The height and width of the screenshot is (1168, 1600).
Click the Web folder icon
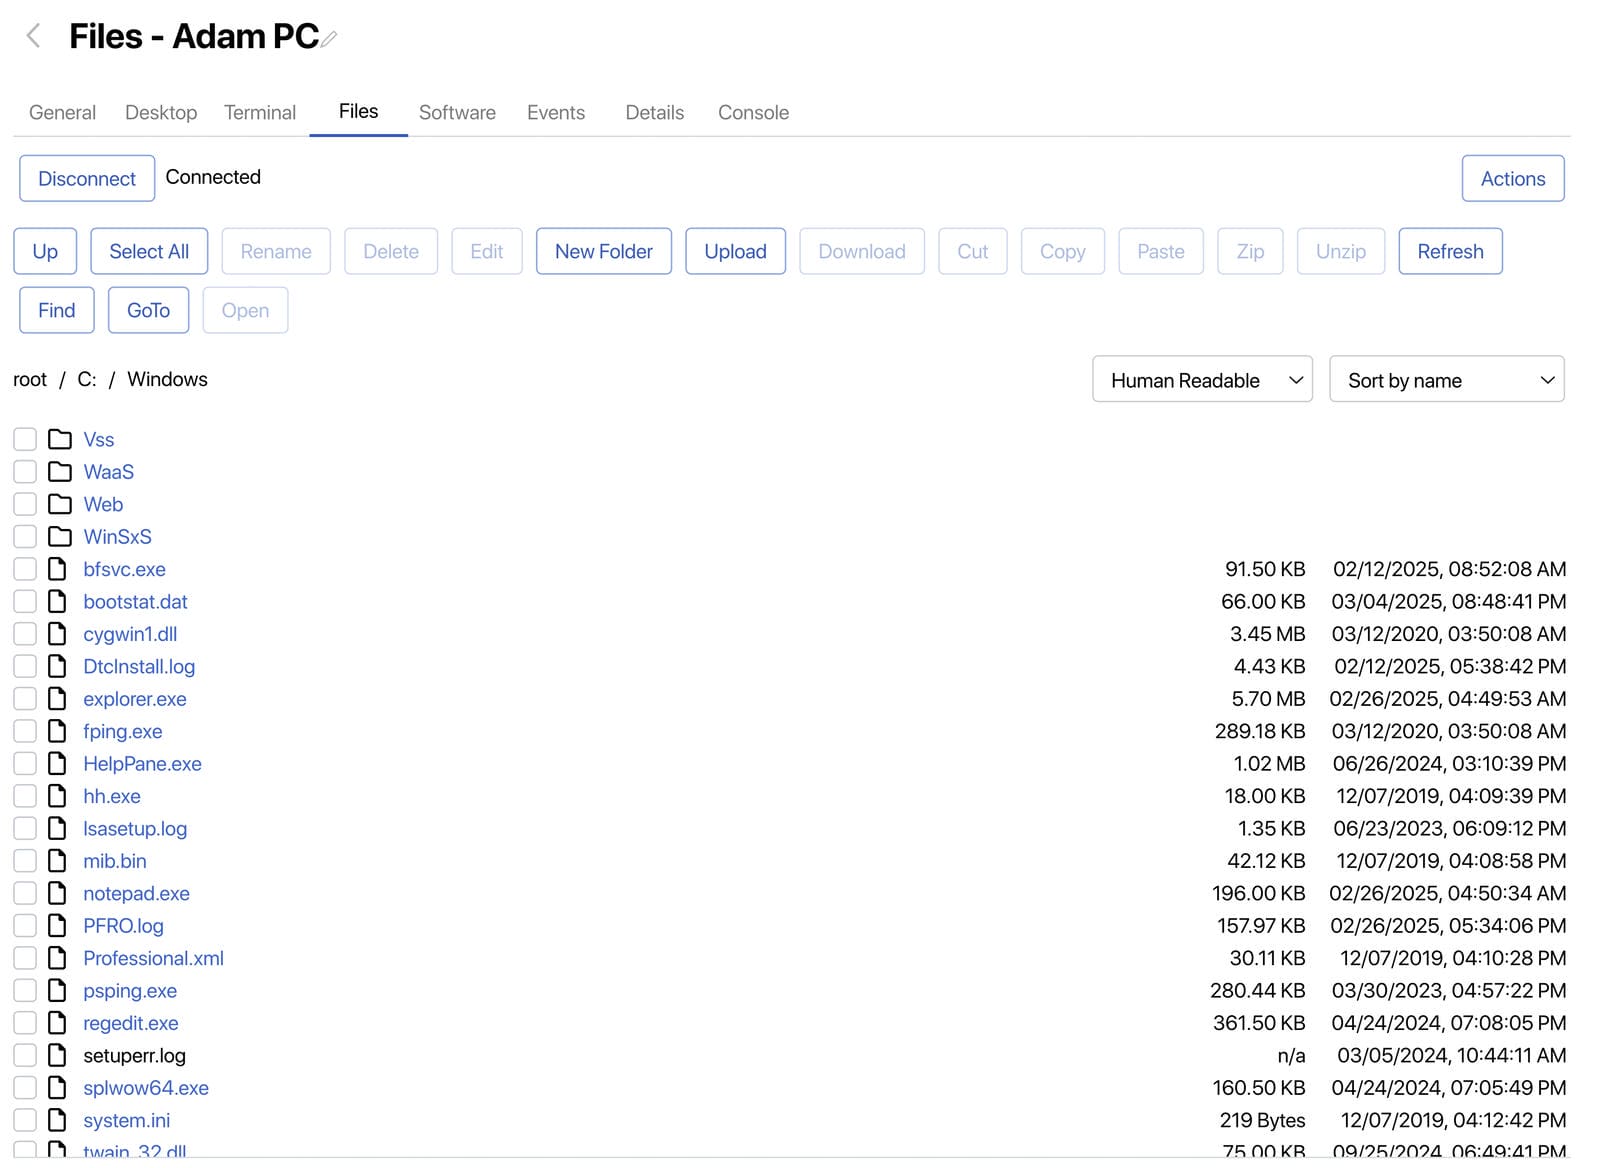pos(60,504)
